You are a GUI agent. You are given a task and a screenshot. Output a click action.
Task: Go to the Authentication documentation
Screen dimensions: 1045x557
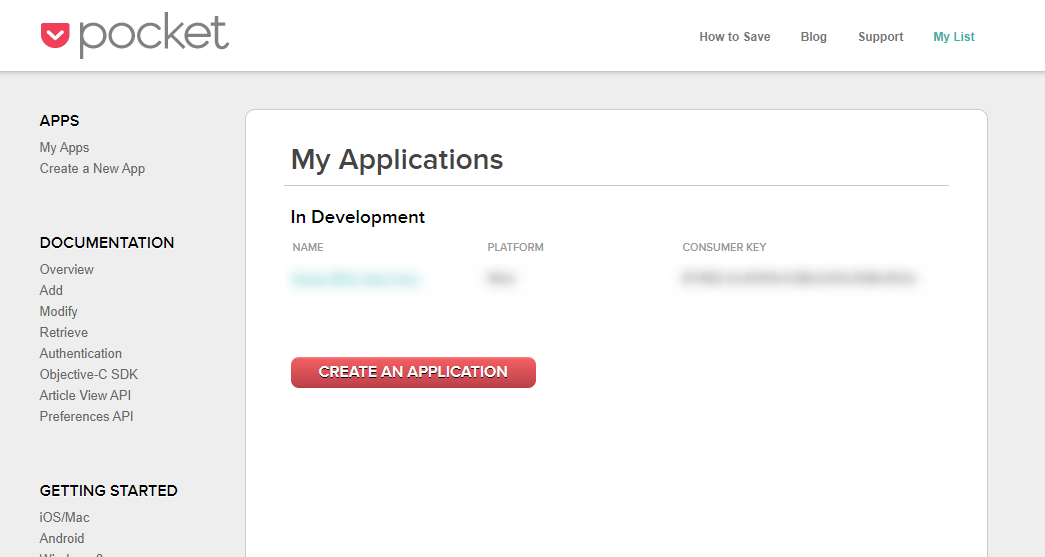point(80,354)
